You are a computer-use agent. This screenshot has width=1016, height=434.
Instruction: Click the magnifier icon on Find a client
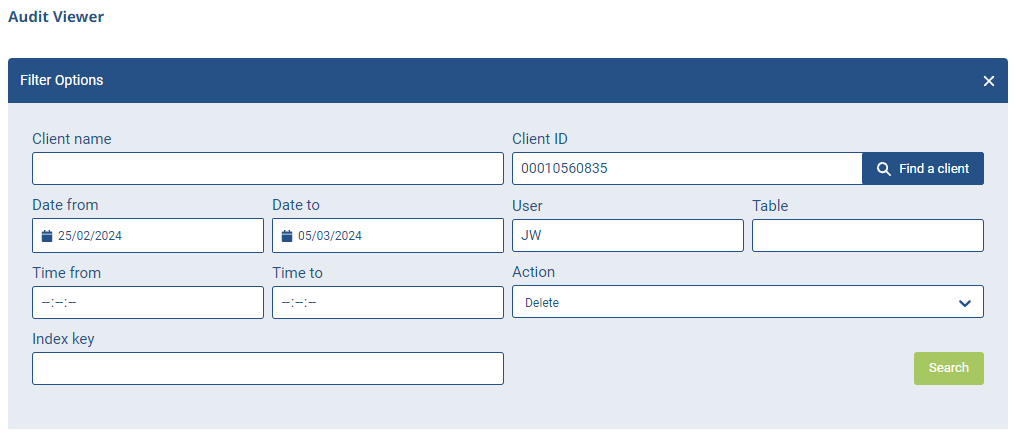tap(883, 168)
